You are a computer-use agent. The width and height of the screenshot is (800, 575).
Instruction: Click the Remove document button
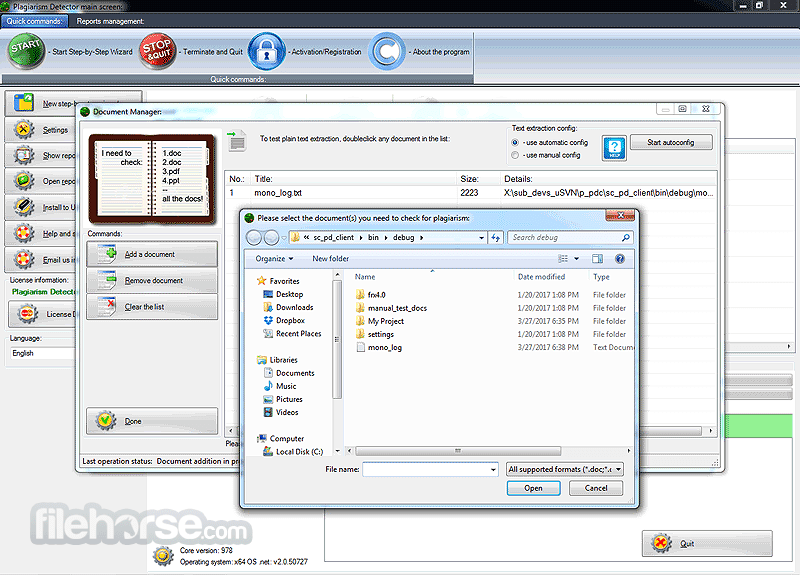tap(152, 280)
